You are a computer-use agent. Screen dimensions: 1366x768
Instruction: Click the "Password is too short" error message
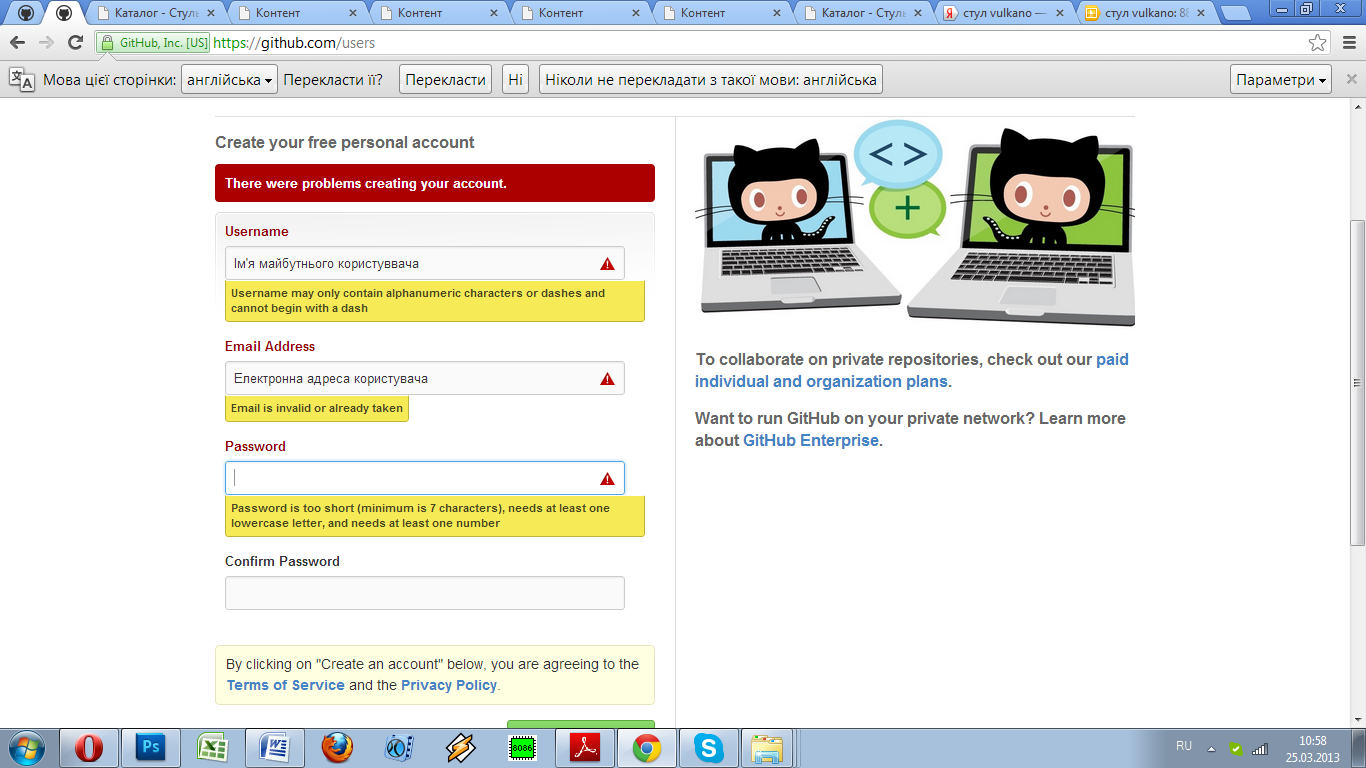click(435, 515)
